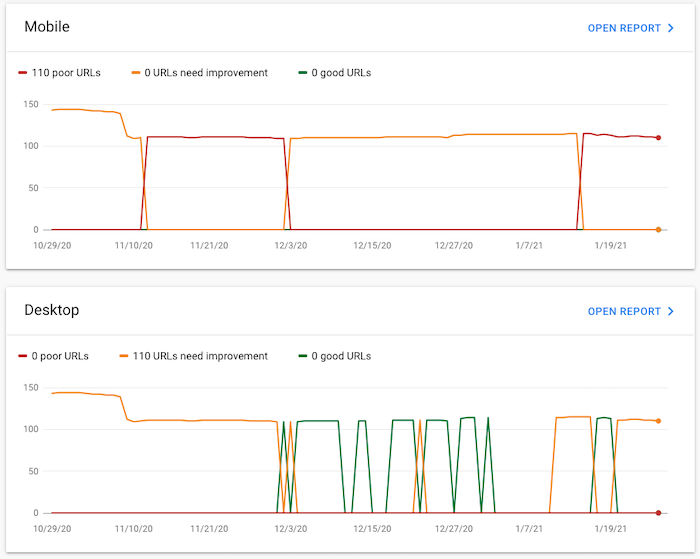
Task: Click the 10/29/20 date label on Mobile chart
Action: [52, 246]
